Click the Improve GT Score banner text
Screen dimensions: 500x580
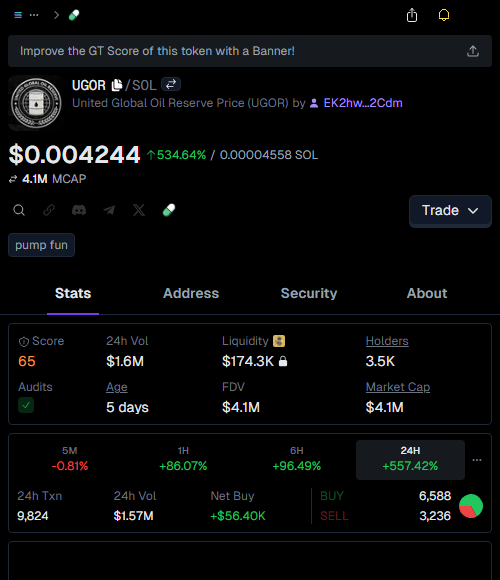click(157, 51)
